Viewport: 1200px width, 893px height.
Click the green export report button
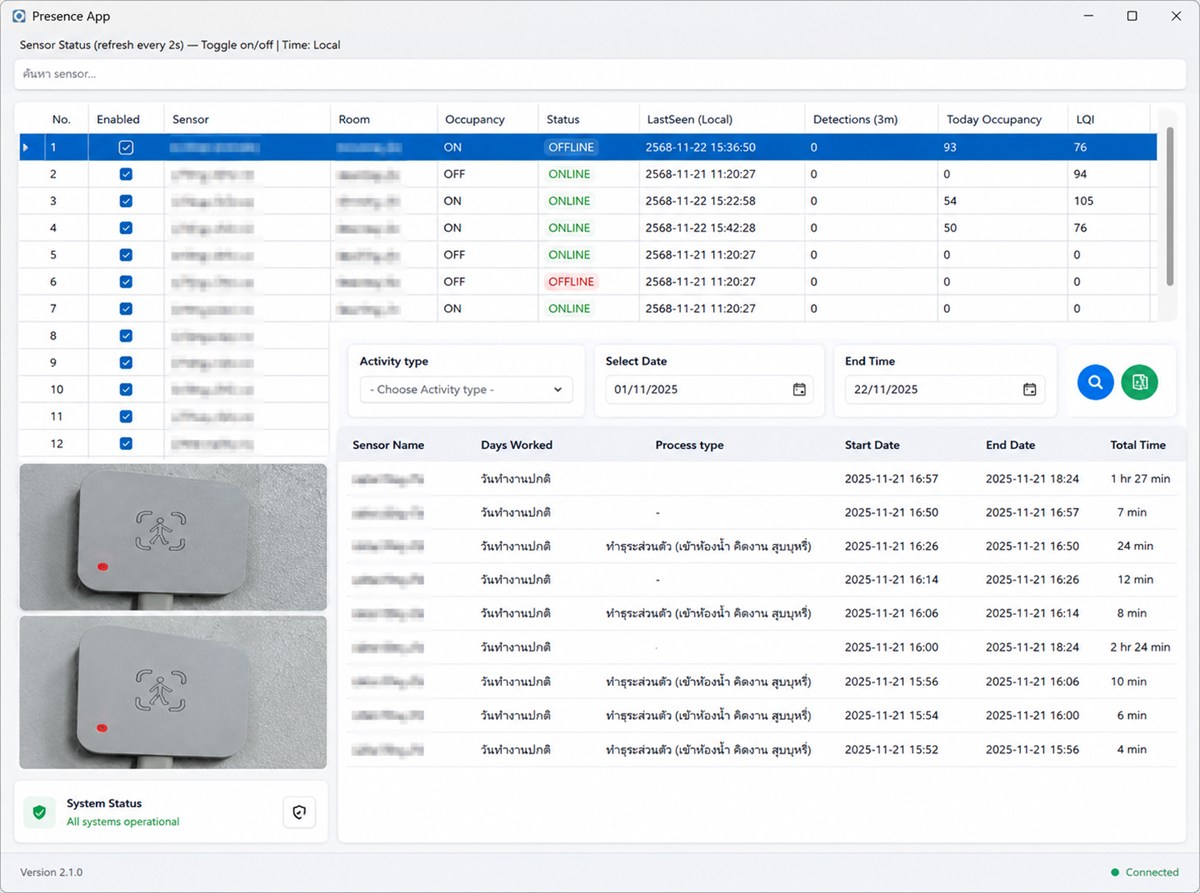1139,382
